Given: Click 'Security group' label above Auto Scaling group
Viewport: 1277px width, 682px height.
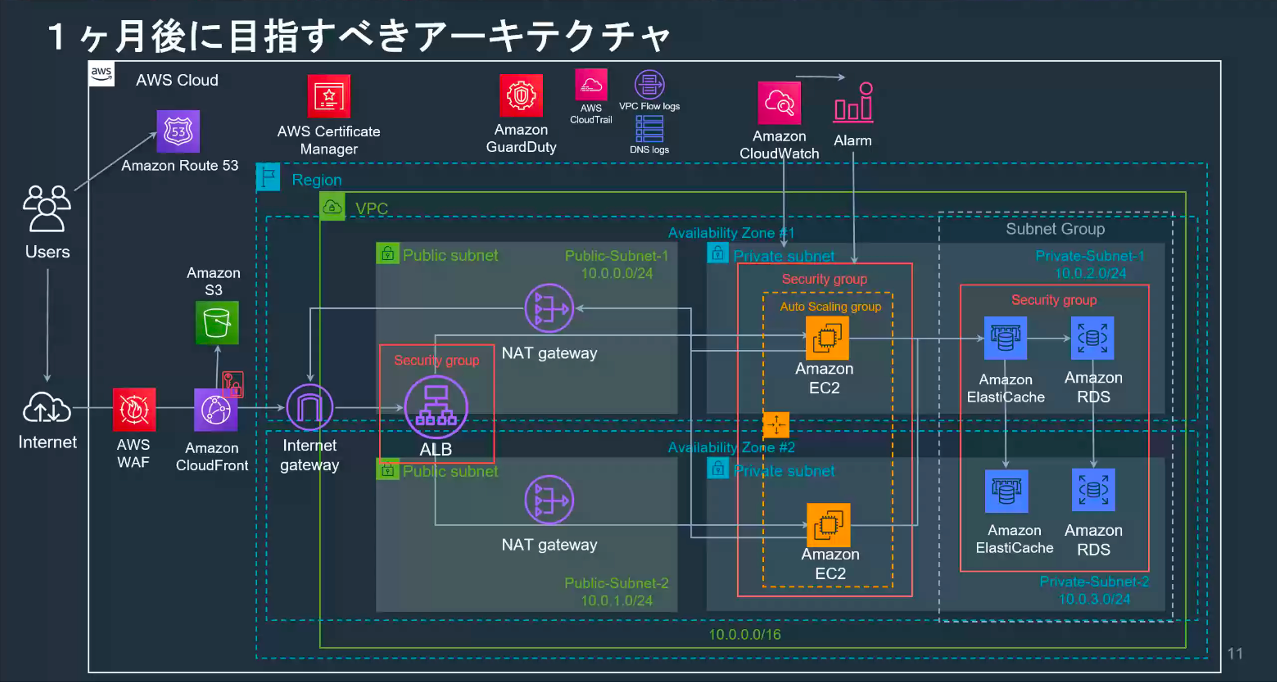Looking at the screenshot, I should tap(825, 279).
